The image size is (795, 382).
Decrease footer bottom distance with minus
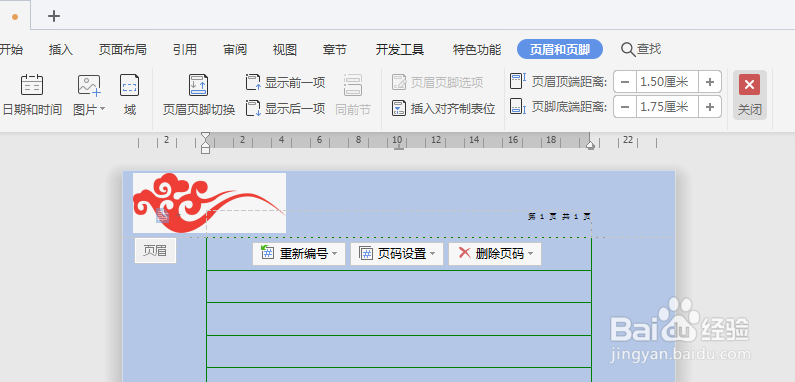(625, 107)
